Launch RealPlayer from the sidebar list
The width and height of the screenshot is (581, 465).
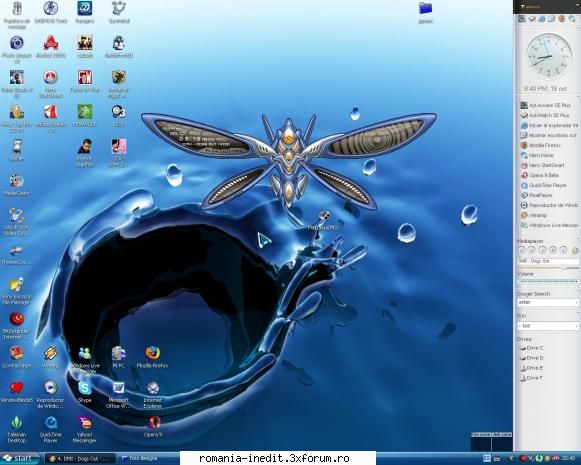(x=537, y=195)
